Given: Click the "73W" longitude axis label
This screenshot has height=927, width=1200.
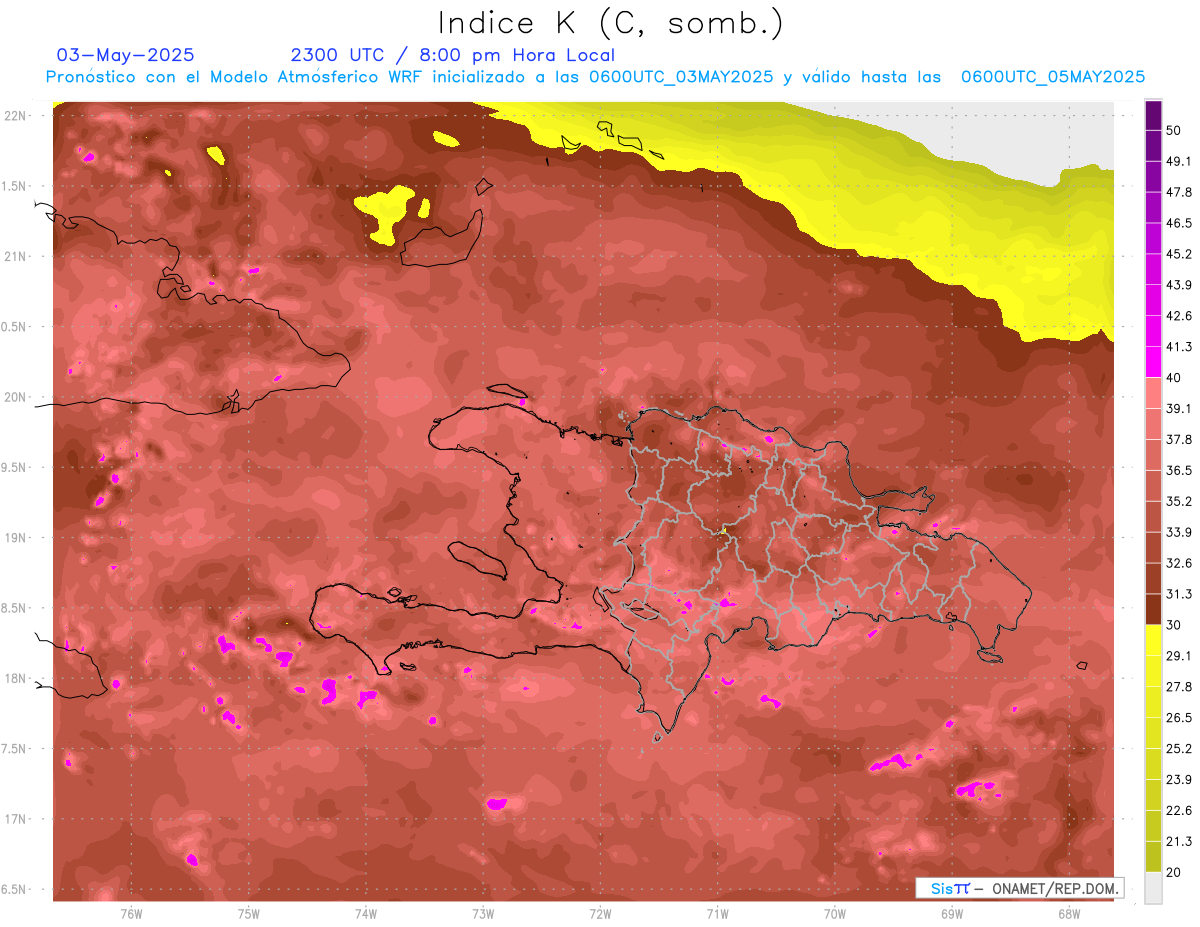Looking at the screenshot, I should pos(483,913).
